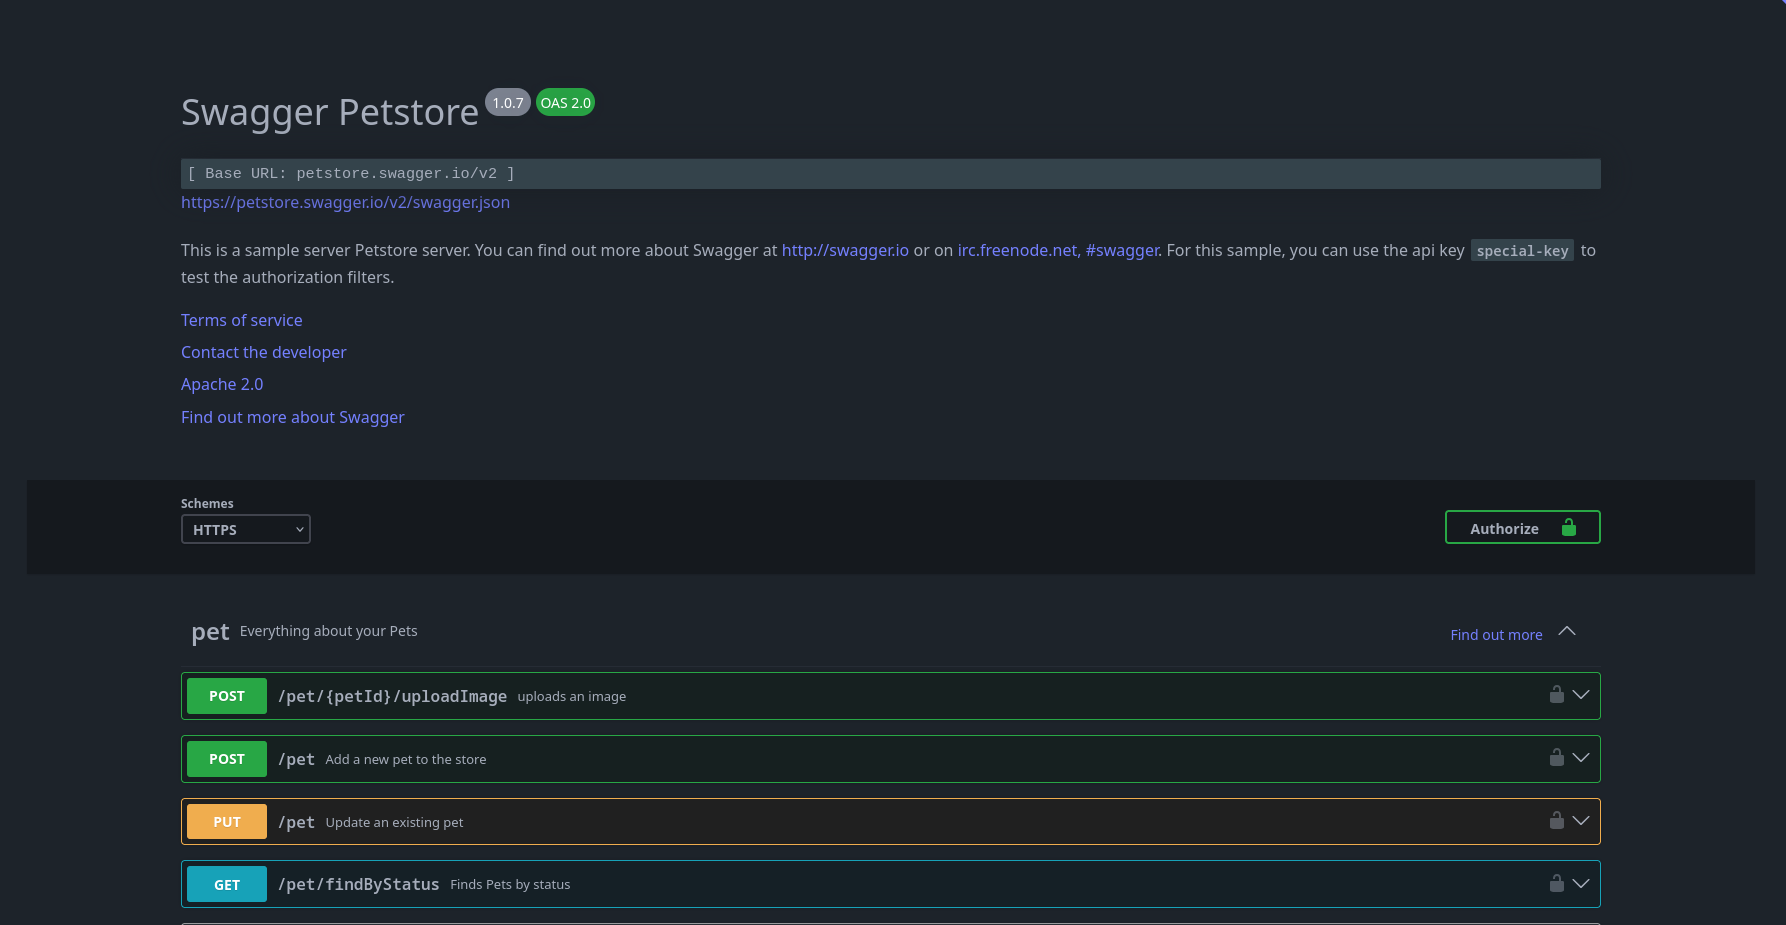Open the Schemes HTTPS dropdown
1786x925 pixels.
tap(245, 529)
